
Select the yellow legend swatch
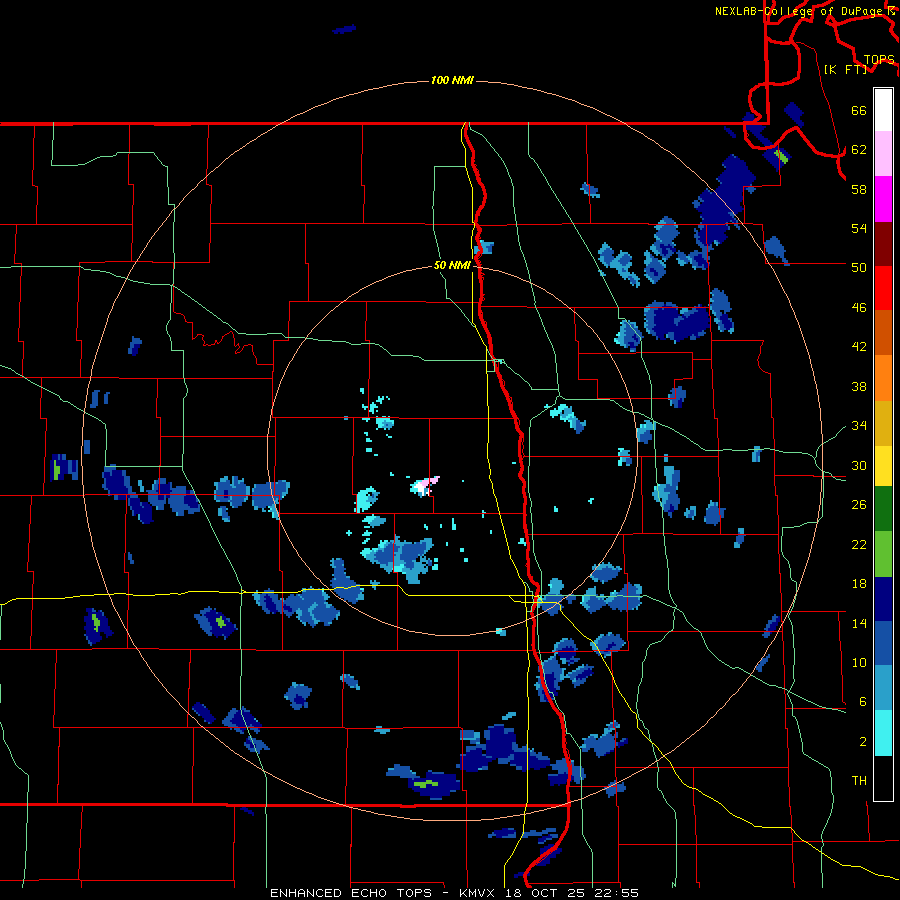click(x=883, y=465)
